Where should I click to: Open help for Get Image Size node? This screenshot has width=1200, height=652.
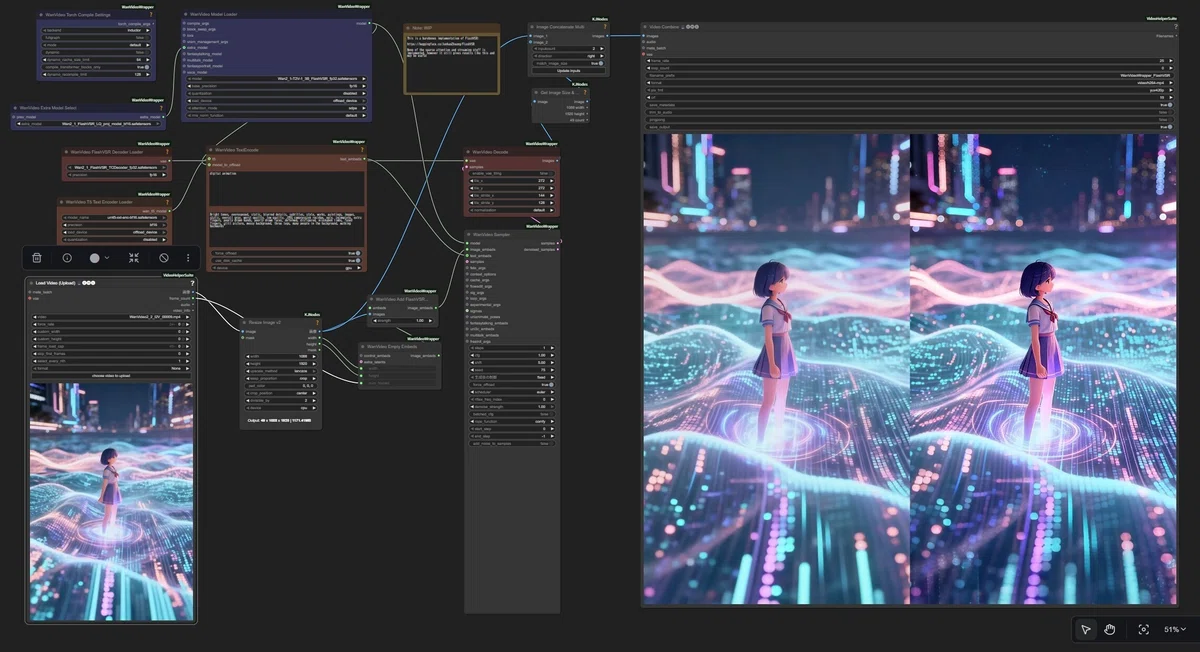pyautogui.click(x=586, y=92)
